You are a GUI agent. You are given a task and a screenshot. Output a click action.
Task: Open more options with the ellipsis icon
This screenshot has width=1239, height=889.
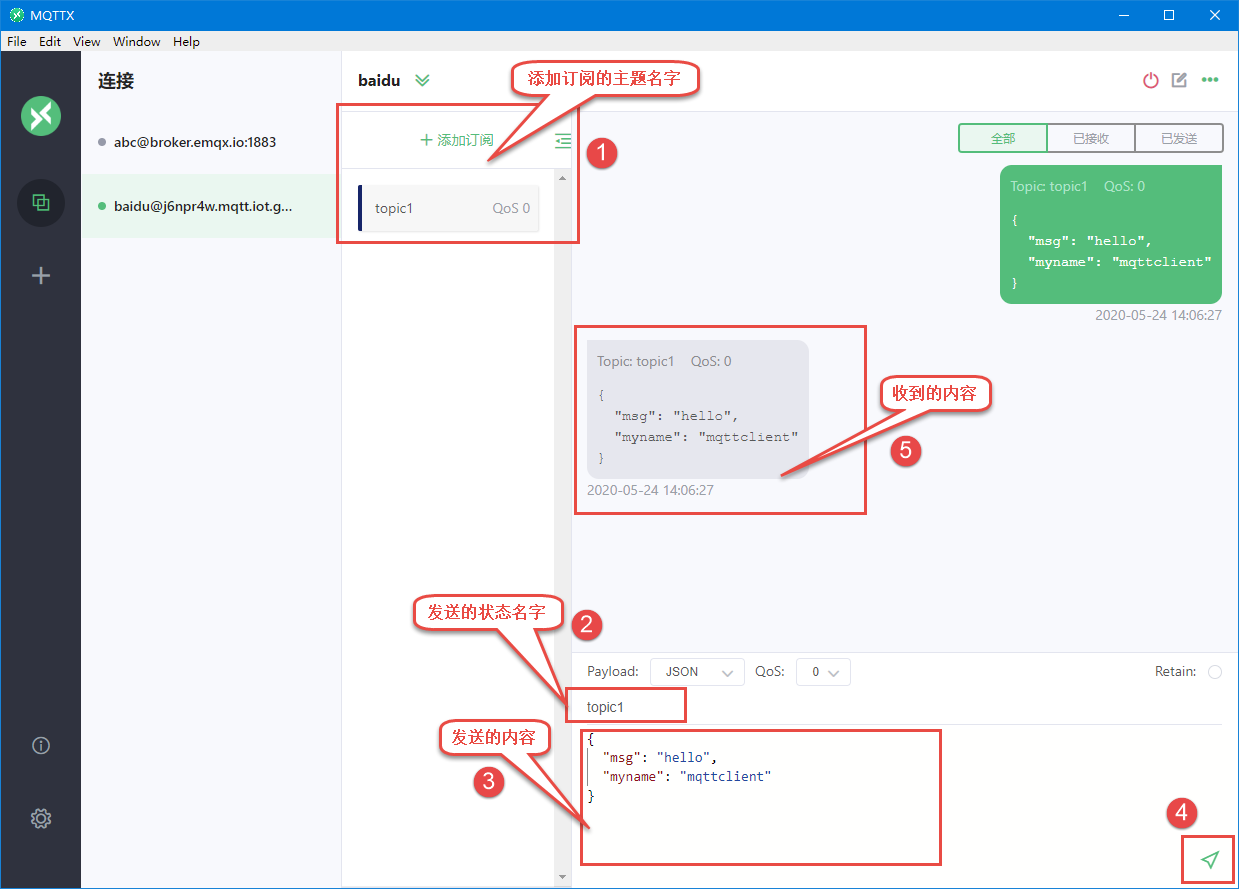pos(1210,80)
